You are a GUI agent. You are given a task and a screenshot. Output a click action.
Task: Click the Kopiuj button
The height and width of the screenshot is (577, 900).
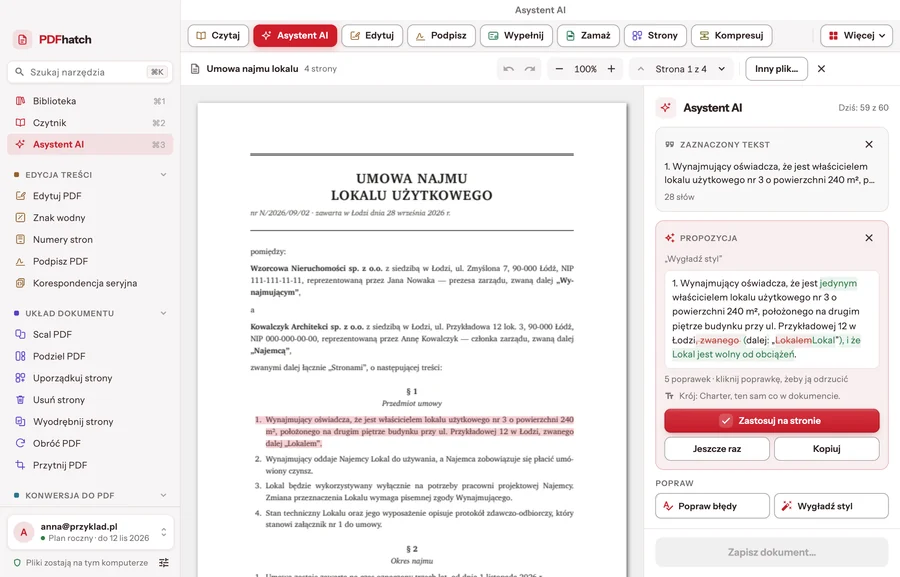pos(827,449)
